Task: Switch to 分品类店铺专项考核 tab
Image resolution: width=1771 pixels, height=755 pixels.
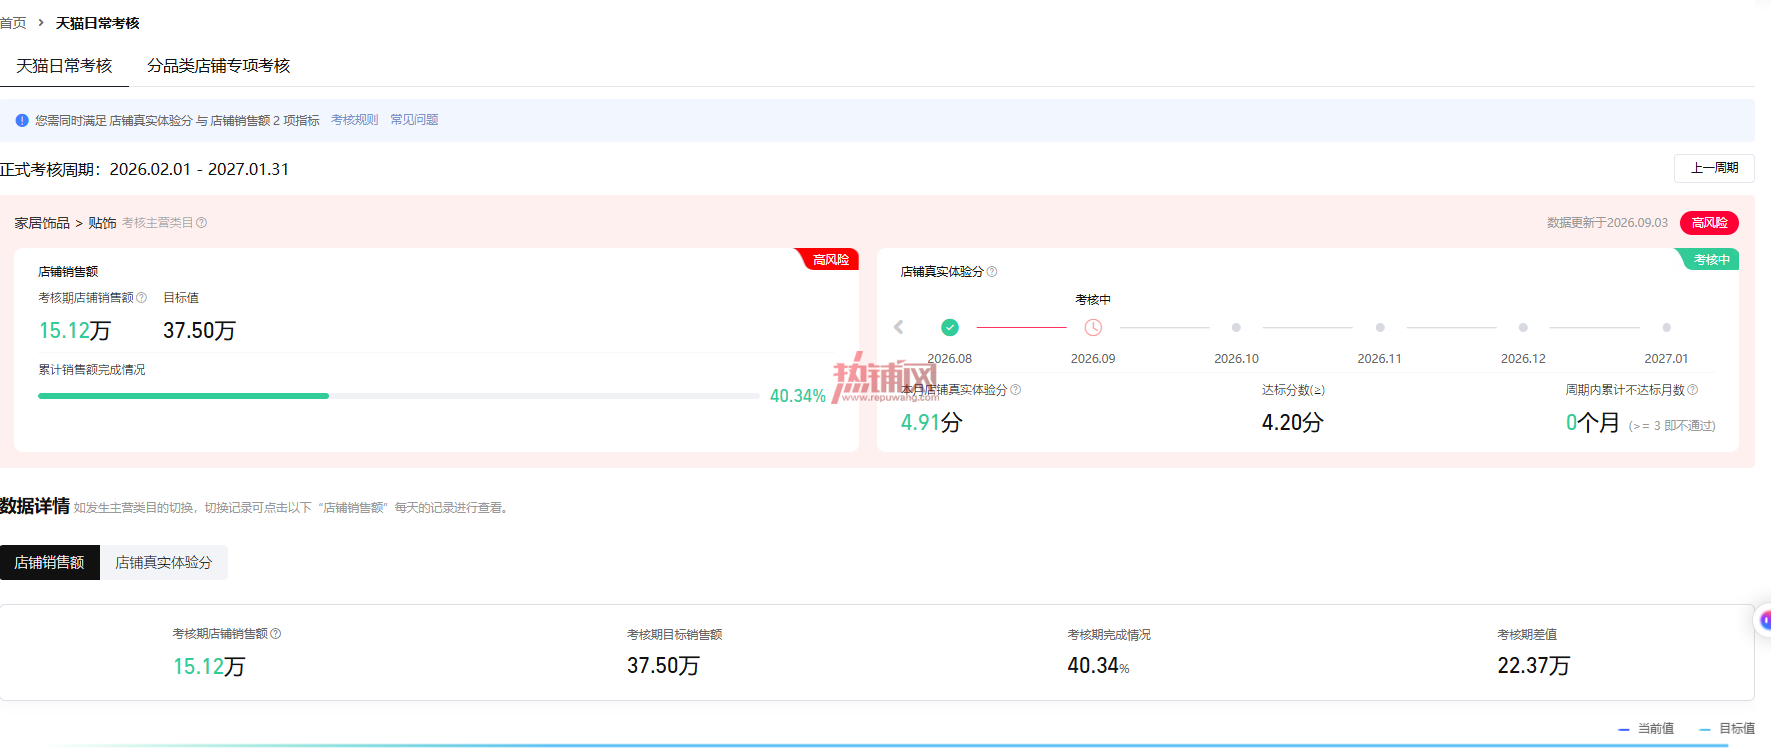Action: (x=219, y=66)
